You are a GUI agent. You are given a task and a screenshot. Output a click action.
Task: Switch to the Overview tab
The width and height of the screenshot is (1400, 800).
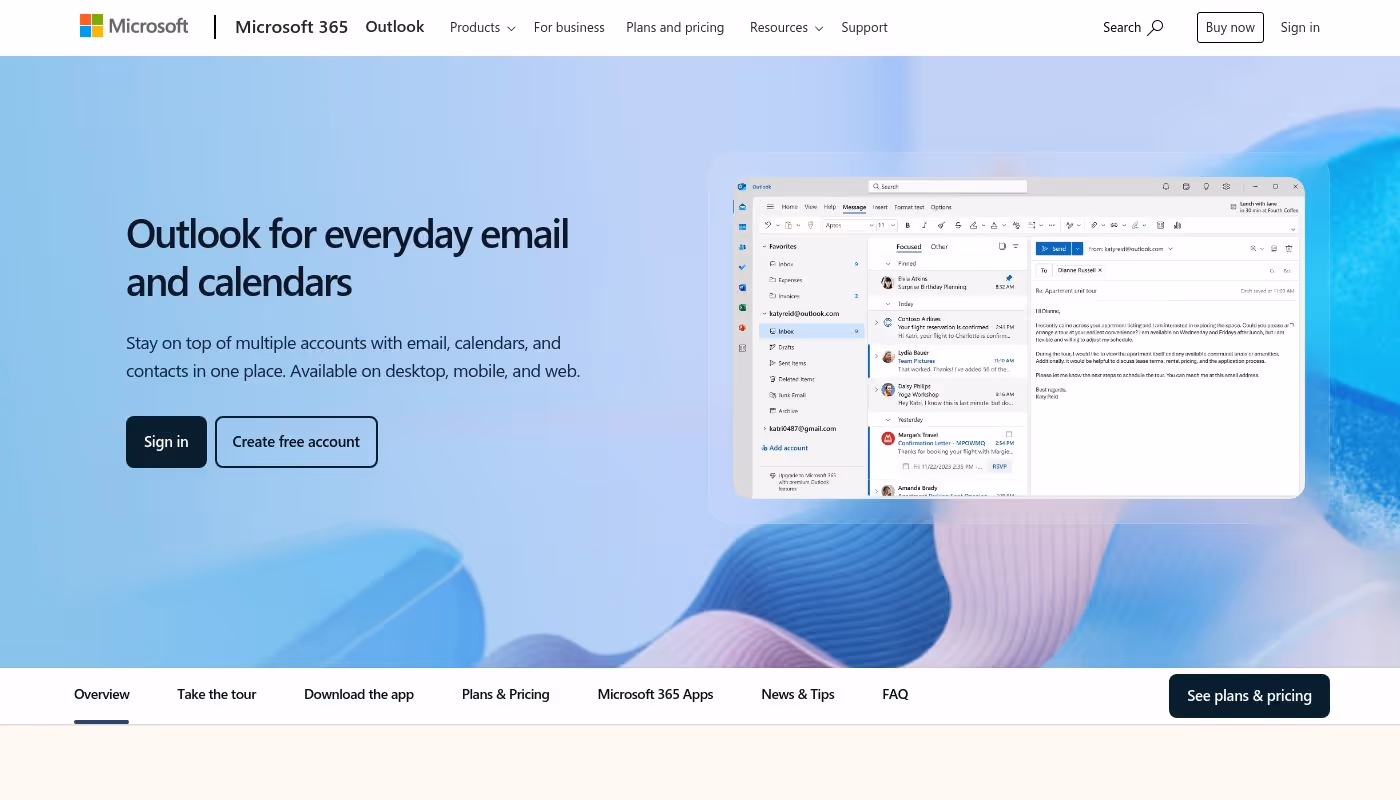102,694
